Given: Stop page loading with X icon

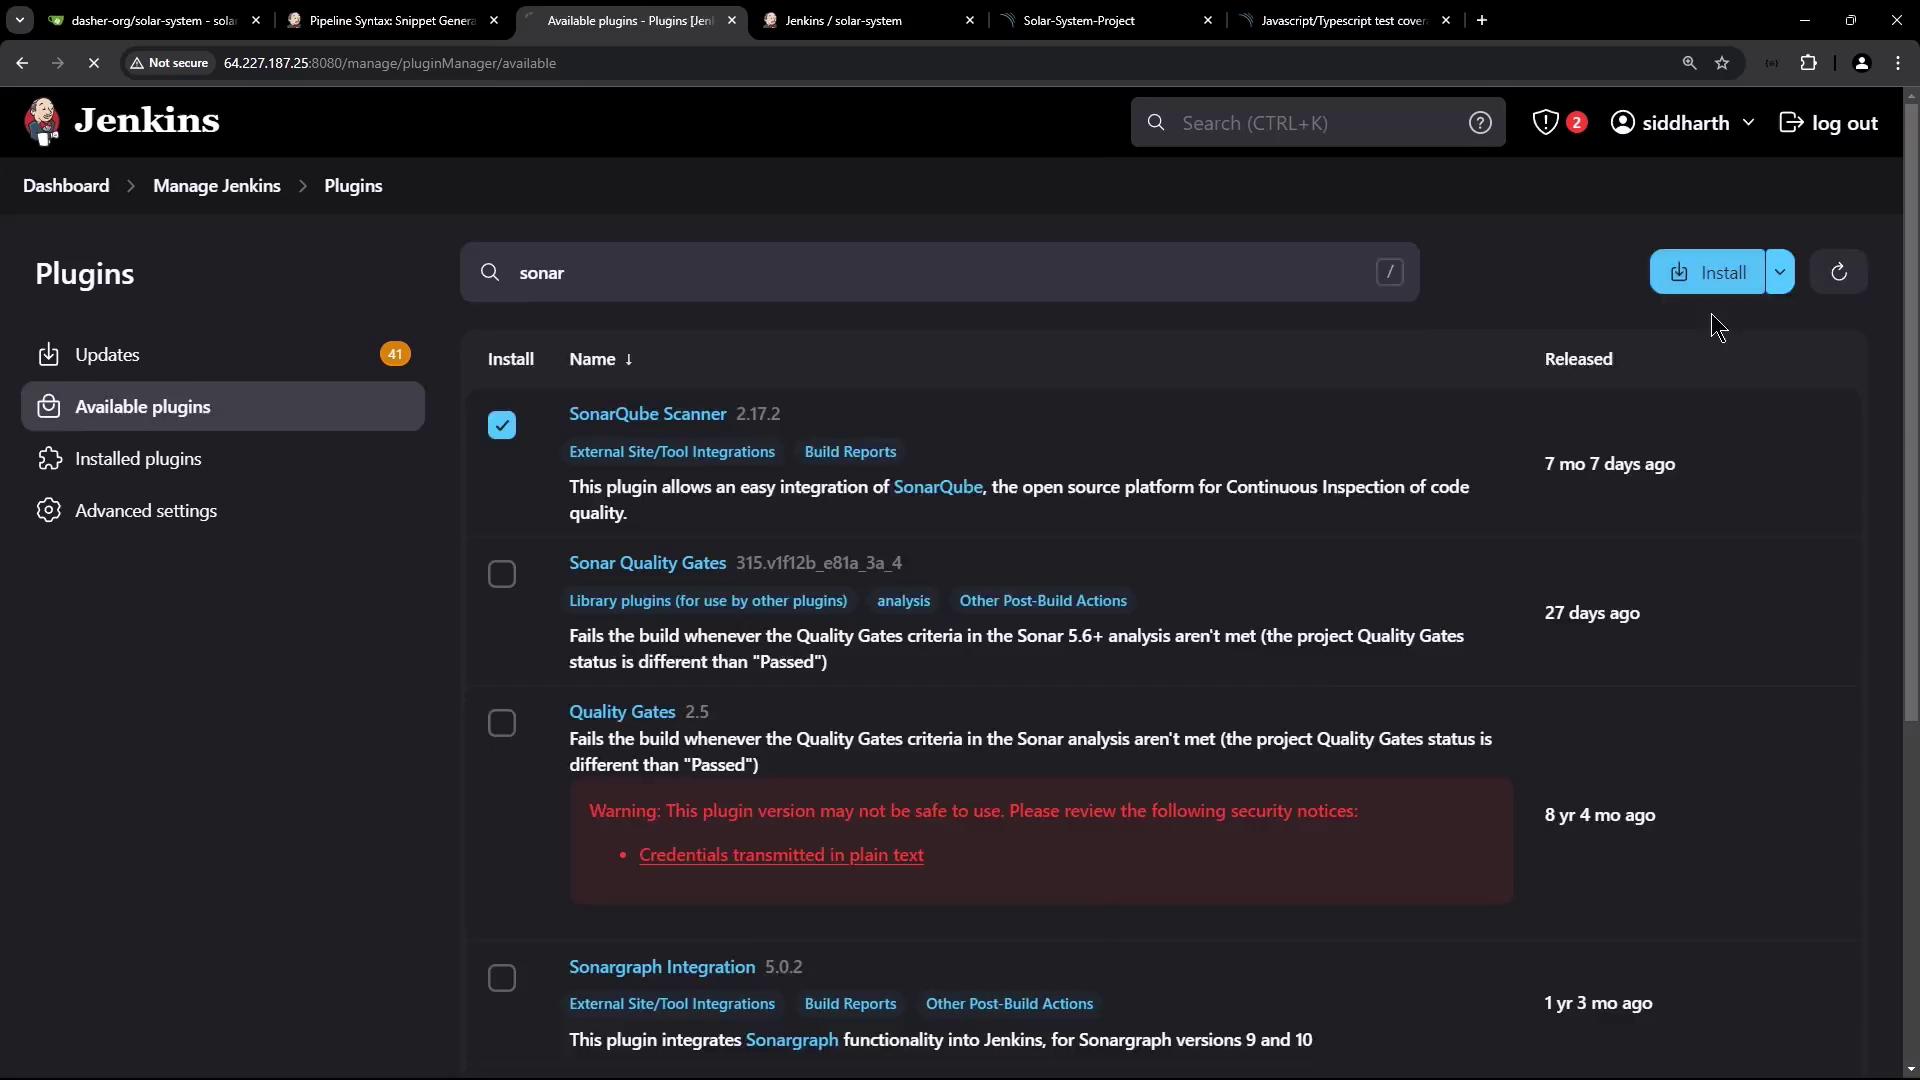Looking at the screenshot, I should click(93, 63).
